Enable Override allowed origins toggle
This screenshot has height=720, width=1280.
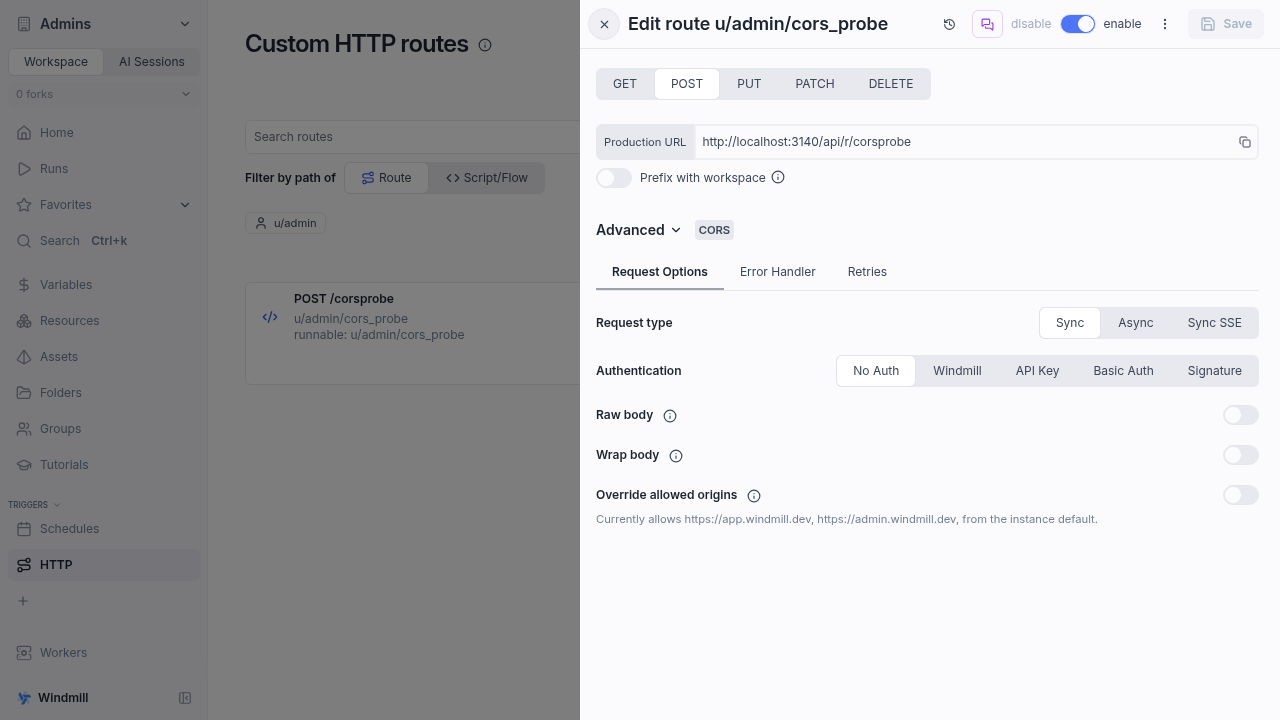click(x=1241, y=495)
